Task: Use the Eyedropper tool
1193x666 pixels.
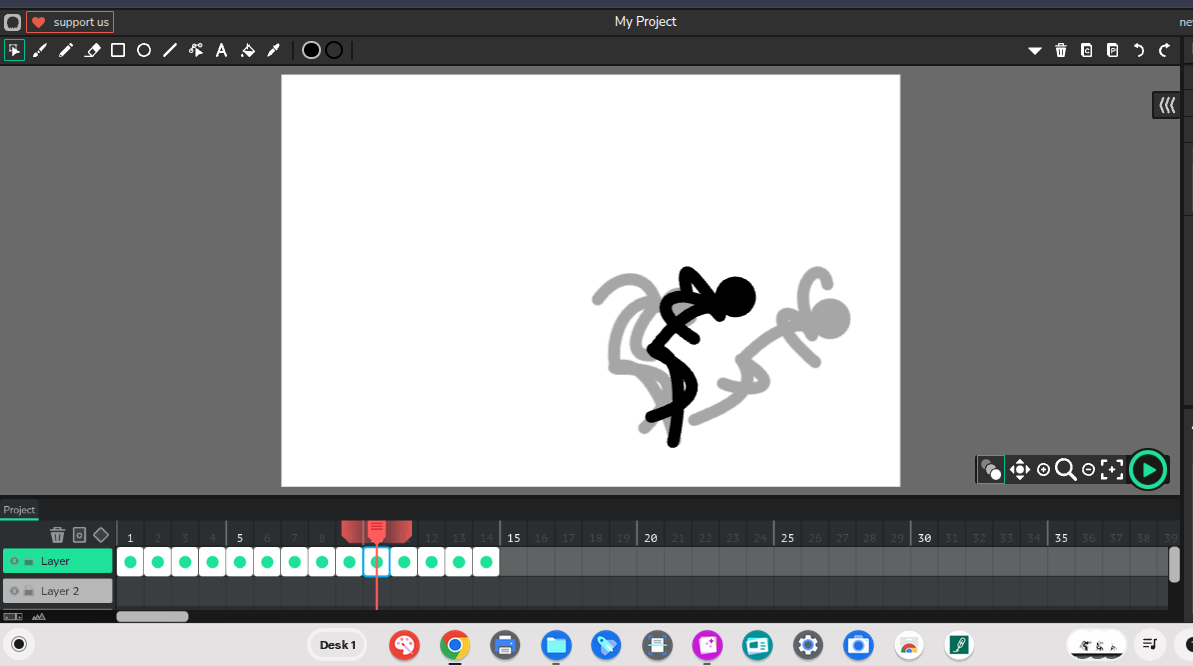Action: click(x=273, y=50)
